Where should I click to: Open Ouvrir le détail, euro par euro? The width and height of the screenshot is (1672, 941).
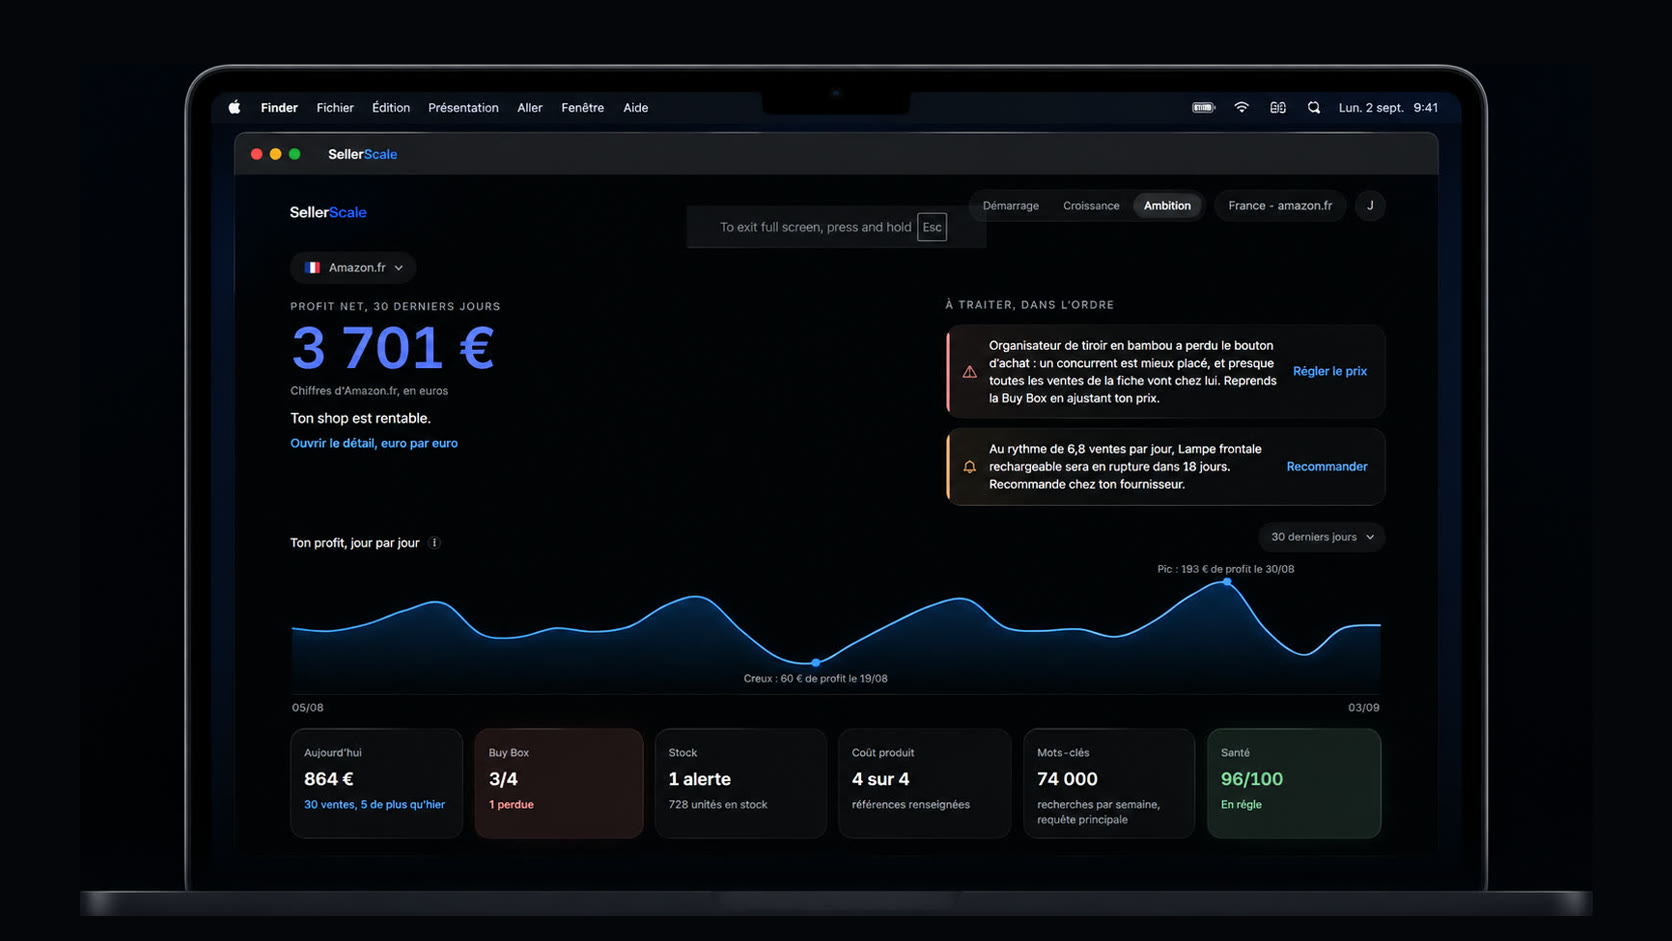[374, 443]
